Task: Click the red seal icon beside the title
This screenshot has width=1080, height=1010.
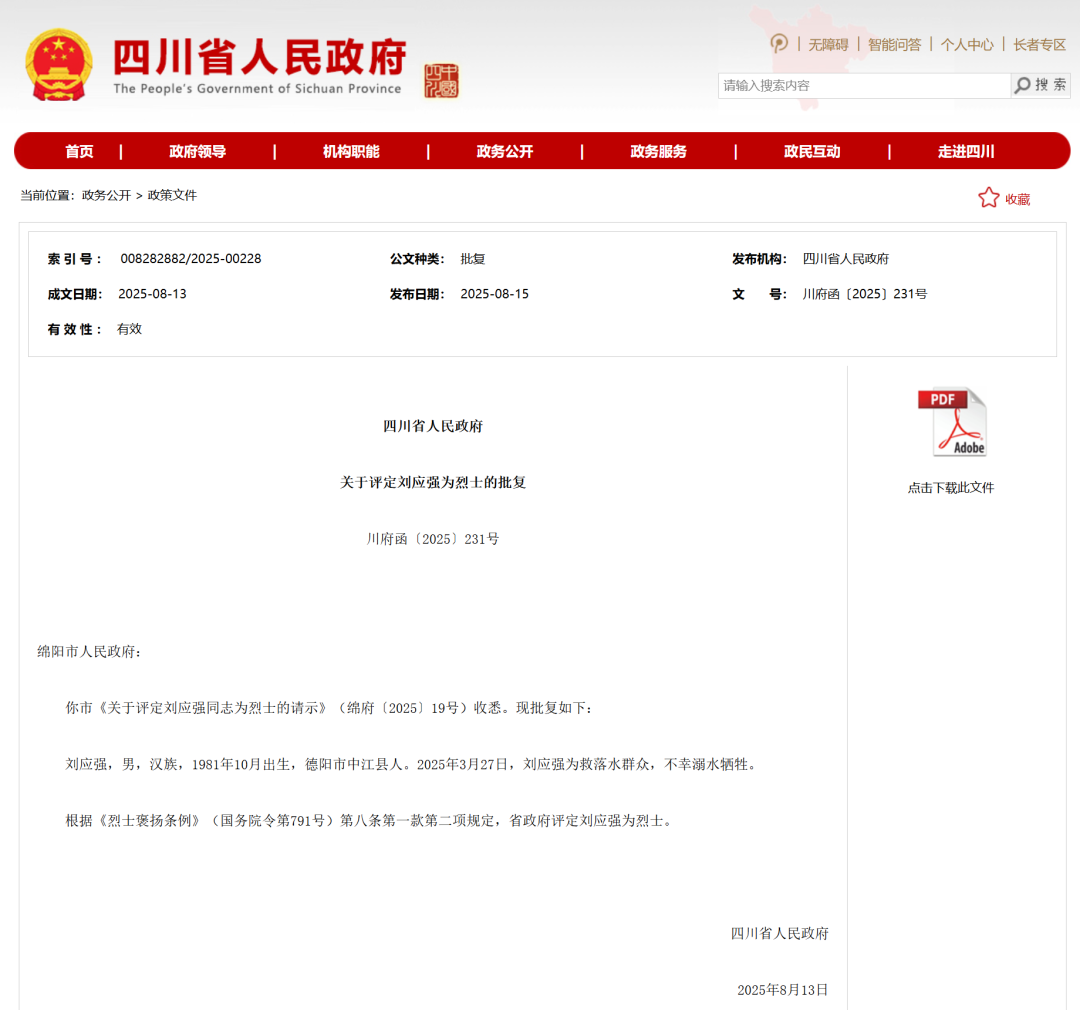Action: [x=441, y=80]
